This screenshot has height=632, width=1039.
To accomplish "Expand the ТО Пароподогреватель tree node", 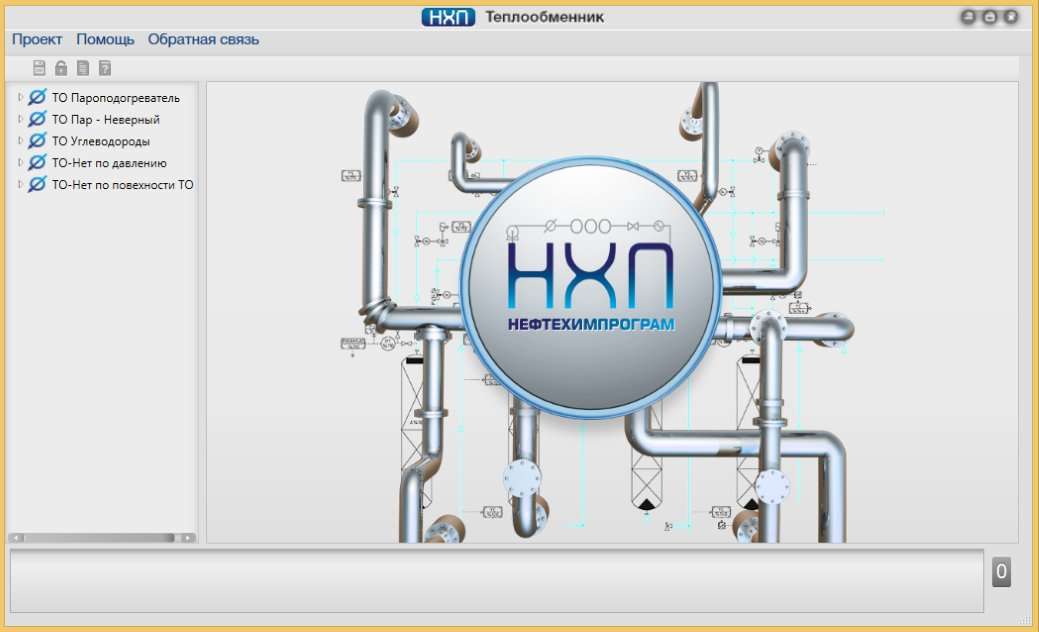I will coord(20,97).
